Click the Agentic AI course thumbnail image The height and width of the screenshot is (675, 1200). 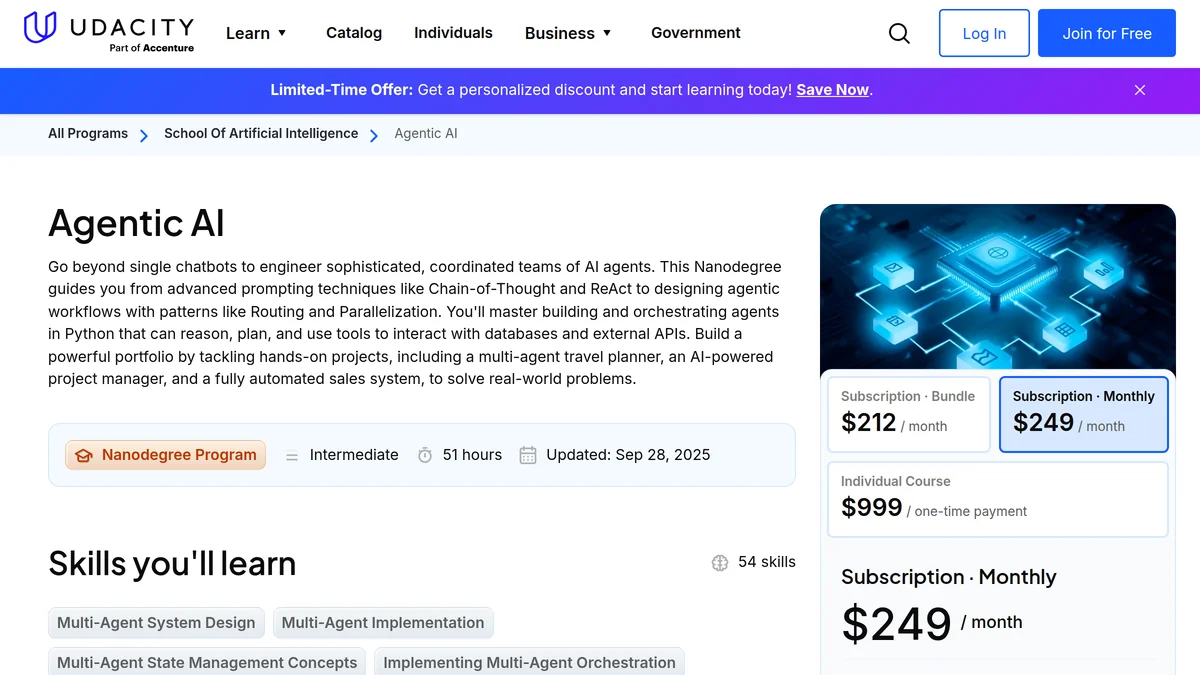[x=997, y=288]
